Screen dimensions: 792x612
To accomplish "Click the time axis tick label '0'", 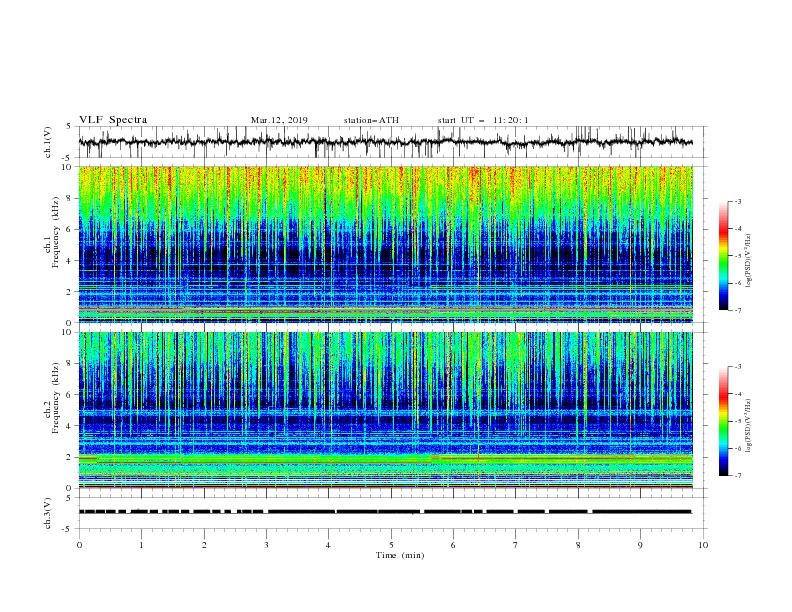I will coord(79,545).
